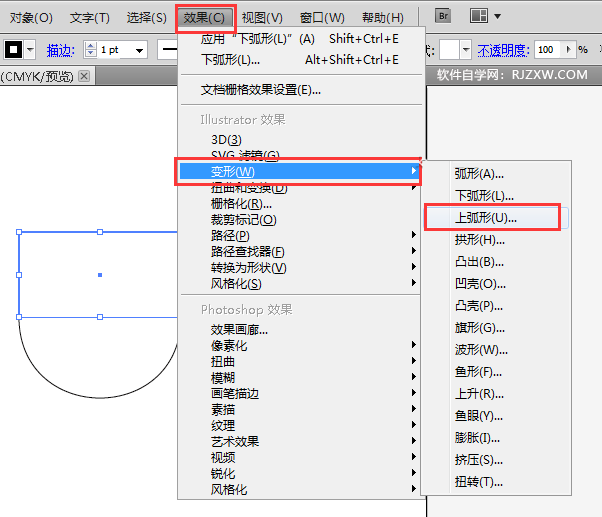This screenshot has height=517, width=602.
Task: Open the 帮助(H) menu
Action: click(383, 18)
